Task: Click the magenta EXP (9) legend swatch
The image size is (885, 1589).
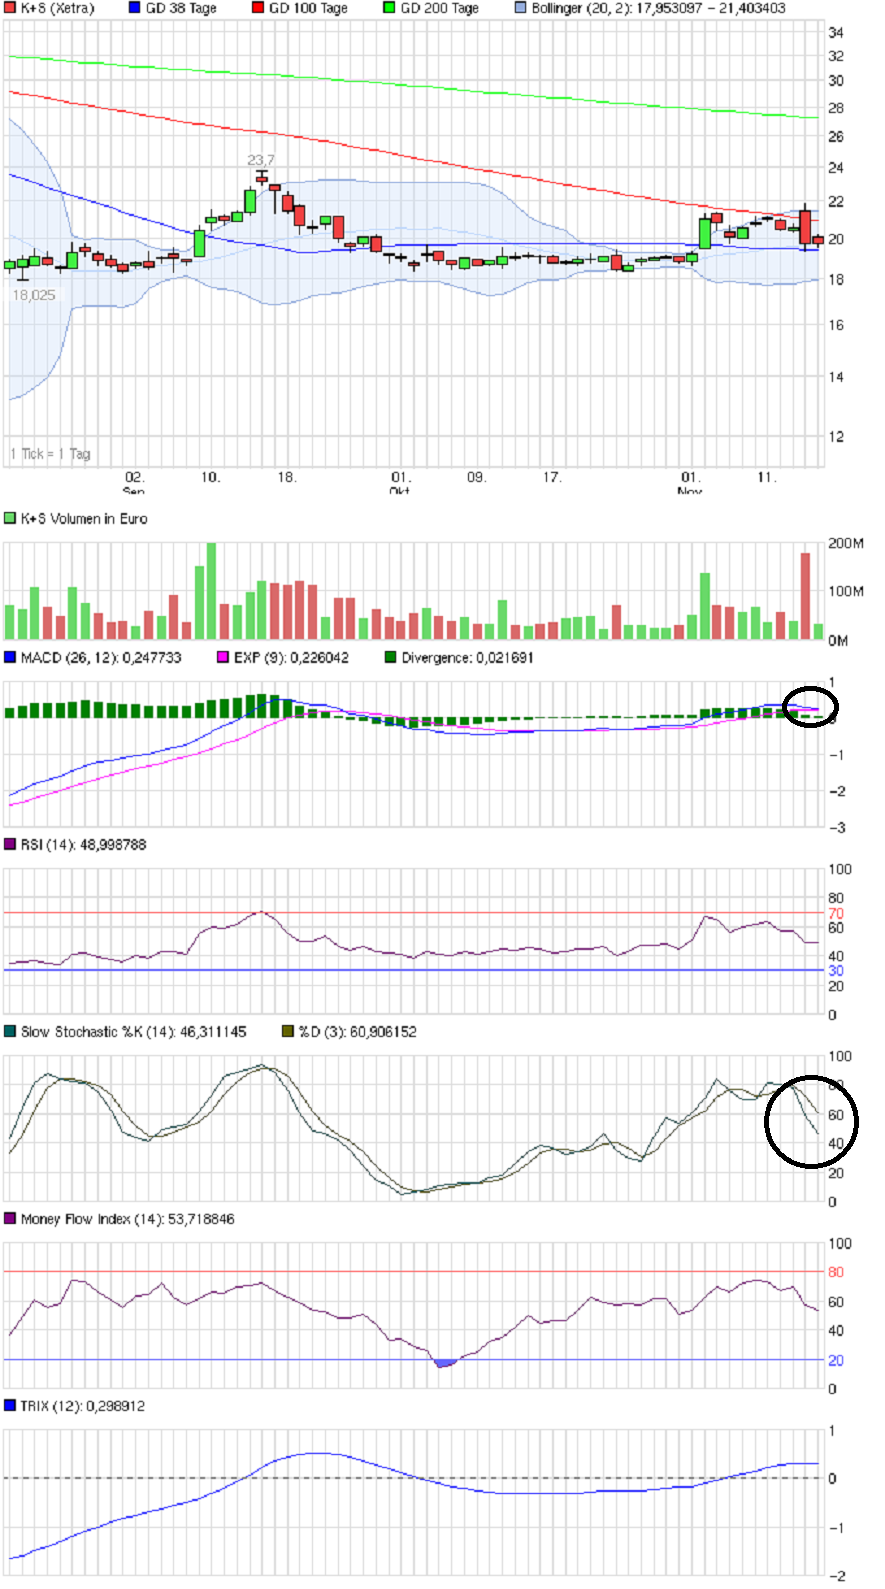Action: click(x=223, y=657)
